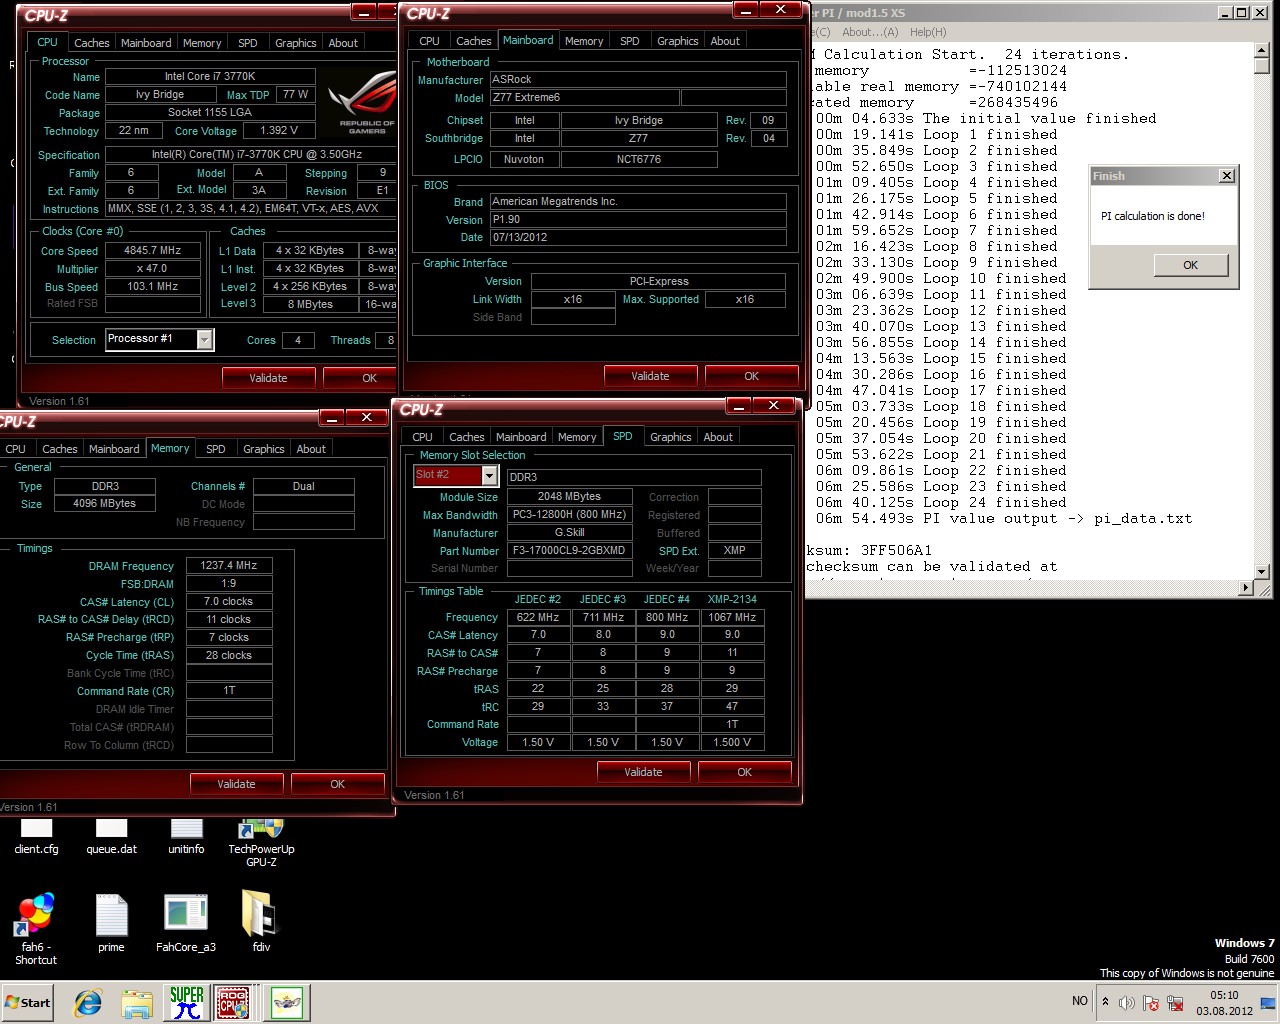Image resolution: width=1280 pixels, height=1024 pixels.
Task: Select the processor name field Intel Core i7 3770K
Action: coord(210,76)
